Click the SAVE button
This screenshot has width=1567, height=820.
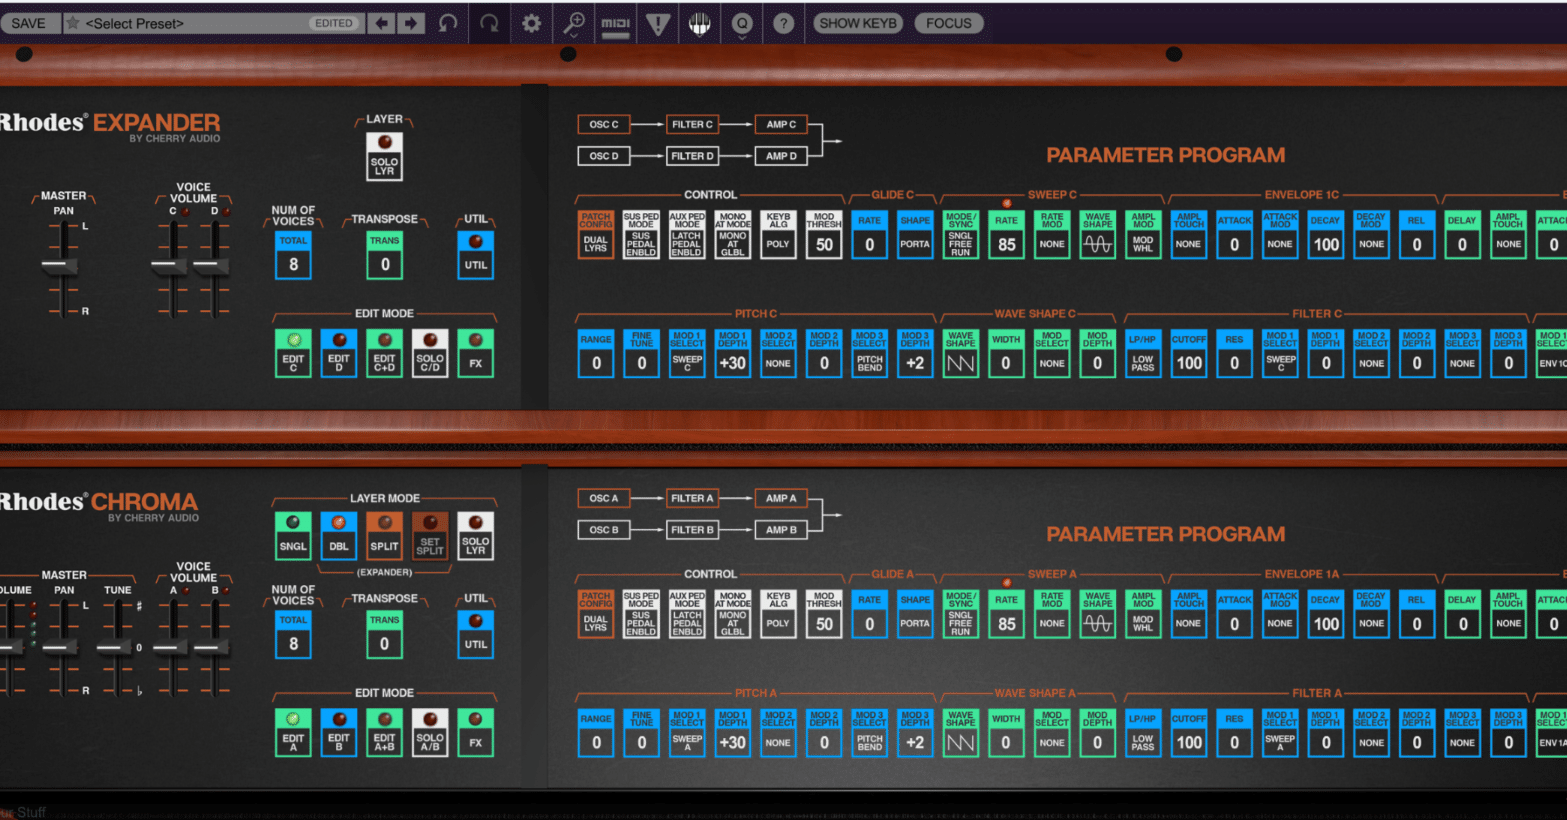tap(27, 22)
